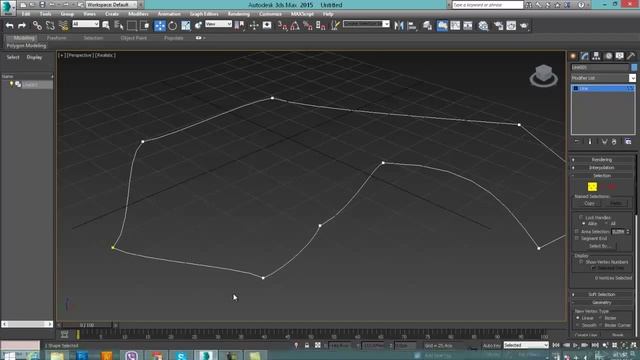Select Linear new vertex type

[x=578, y=318]
